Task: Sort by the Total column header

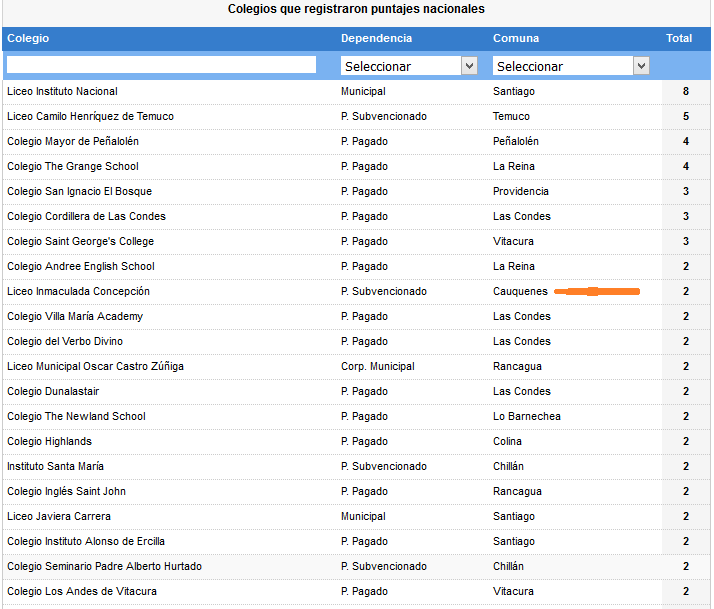Action: click(678, 38)
